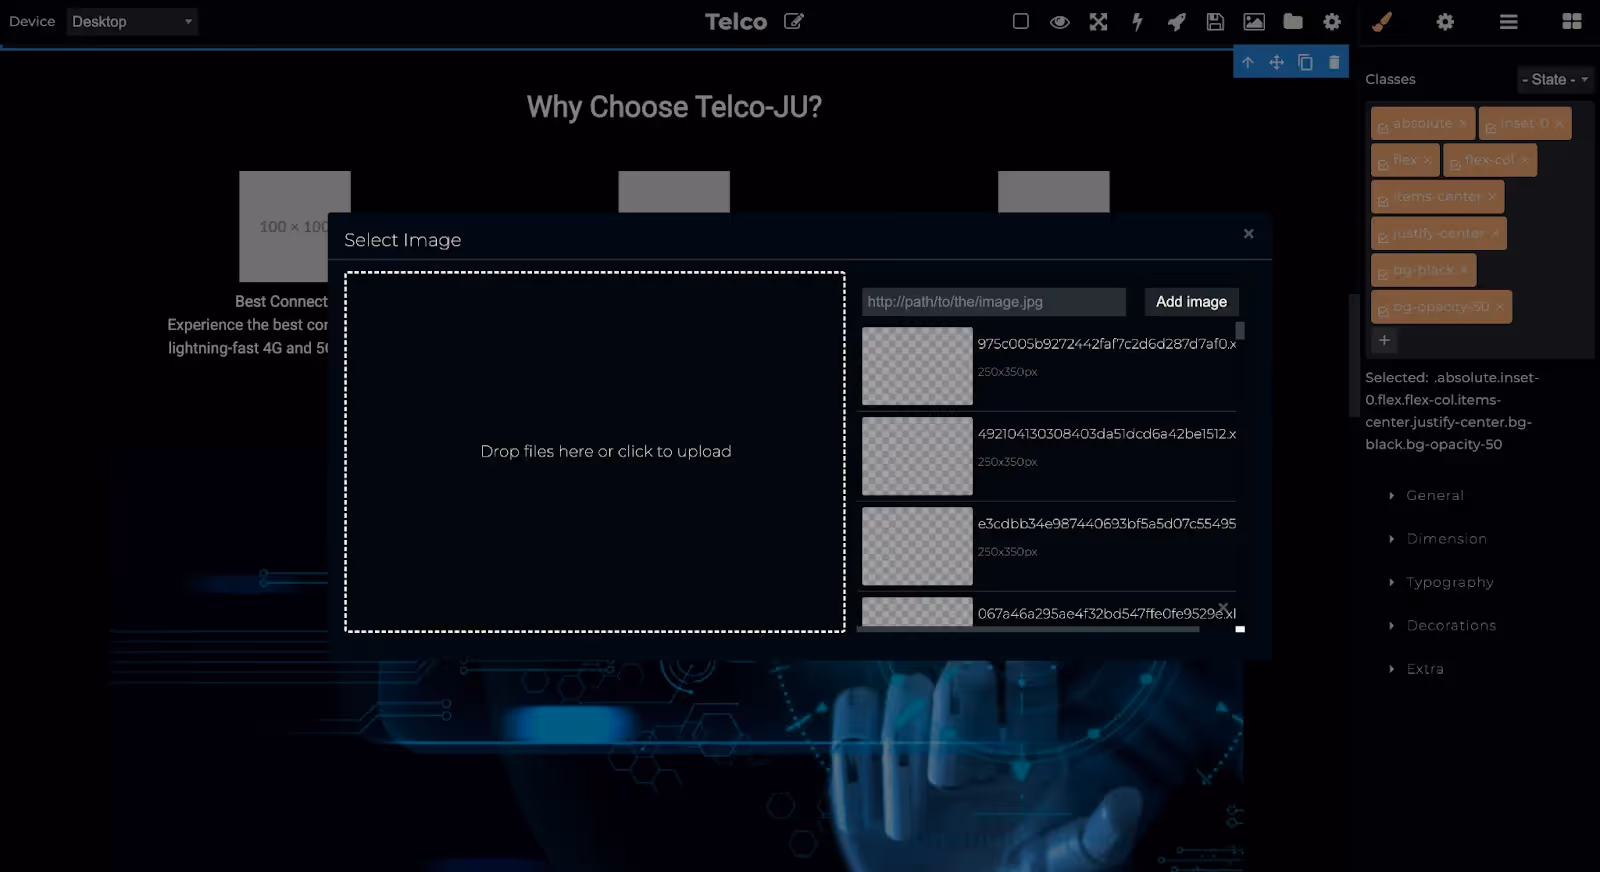Remove the items-center class tag
This screenshot has height=872, width=1600.
(x=1491, y=197)
